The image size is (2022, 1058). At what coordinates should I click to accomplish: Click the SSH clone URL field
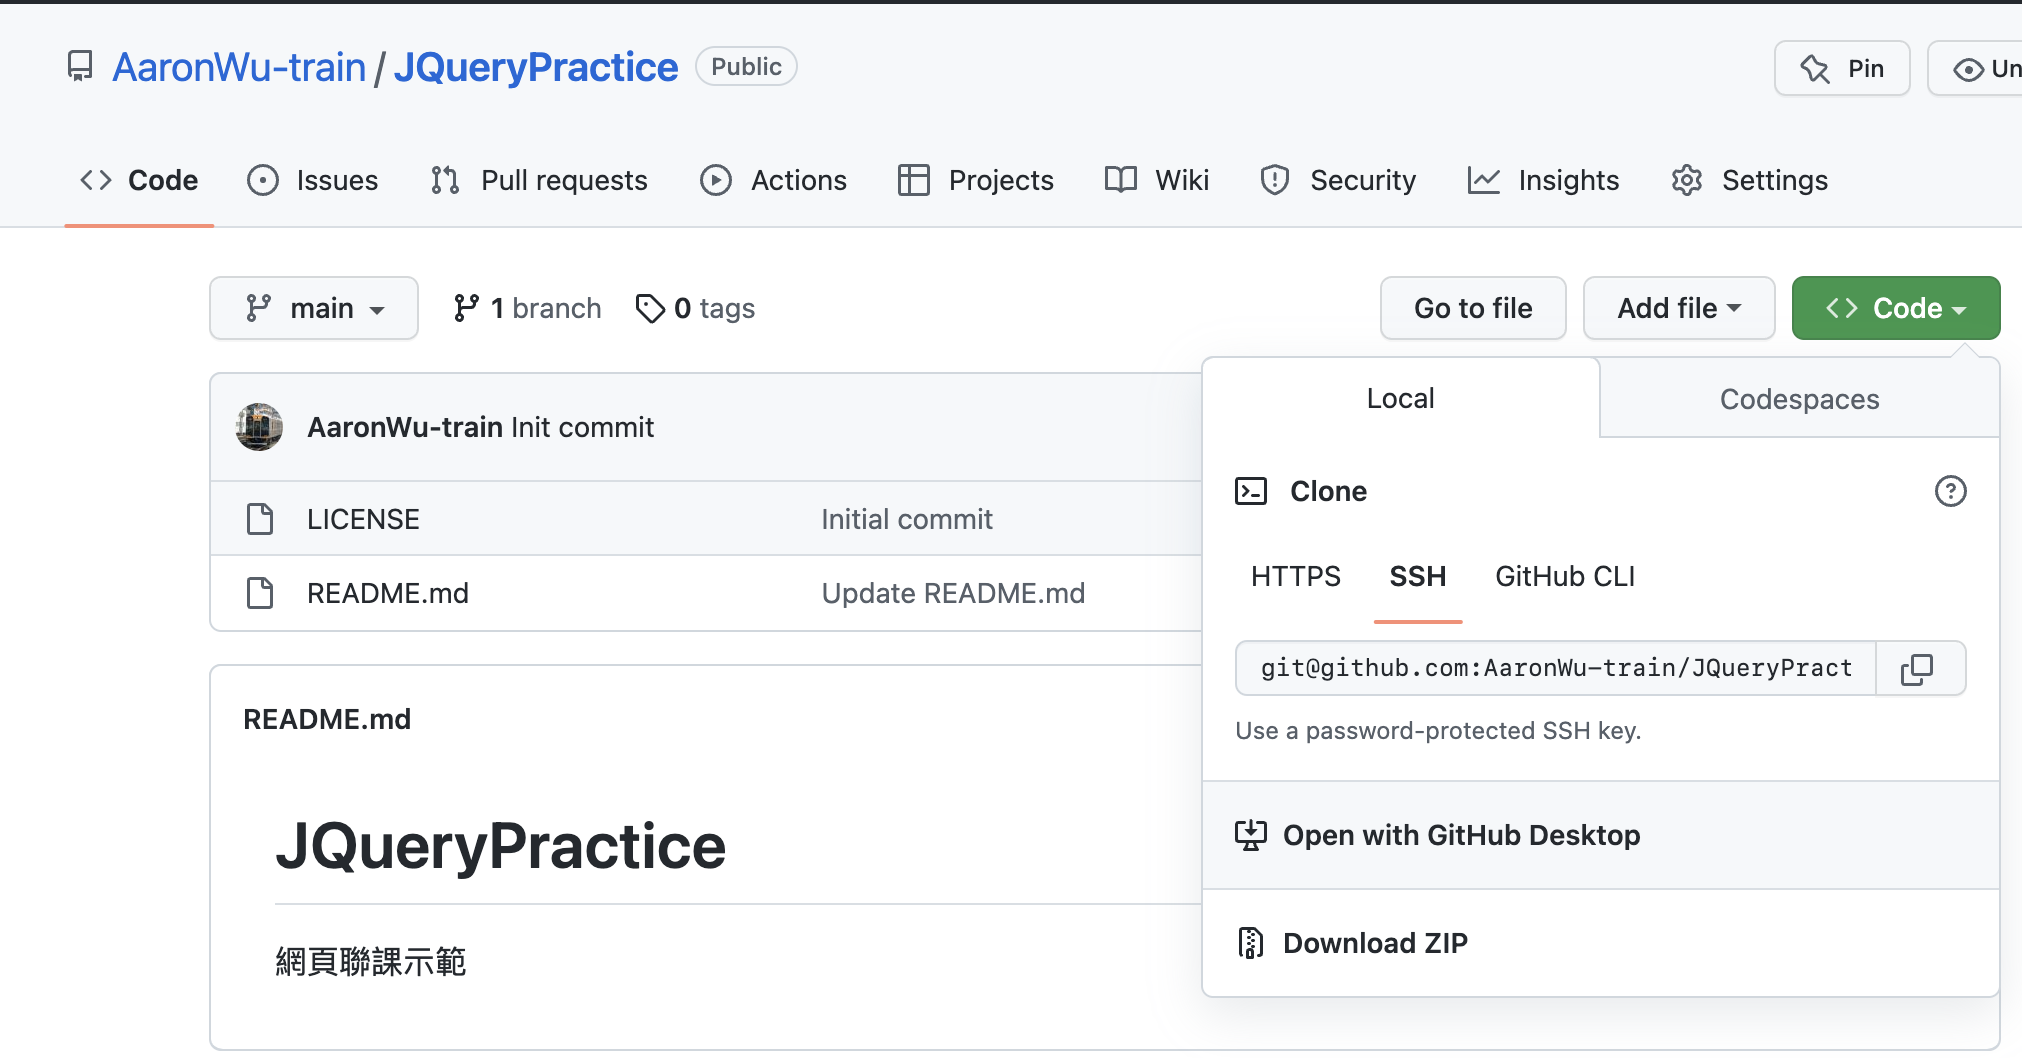click(x=1556, y=668)
